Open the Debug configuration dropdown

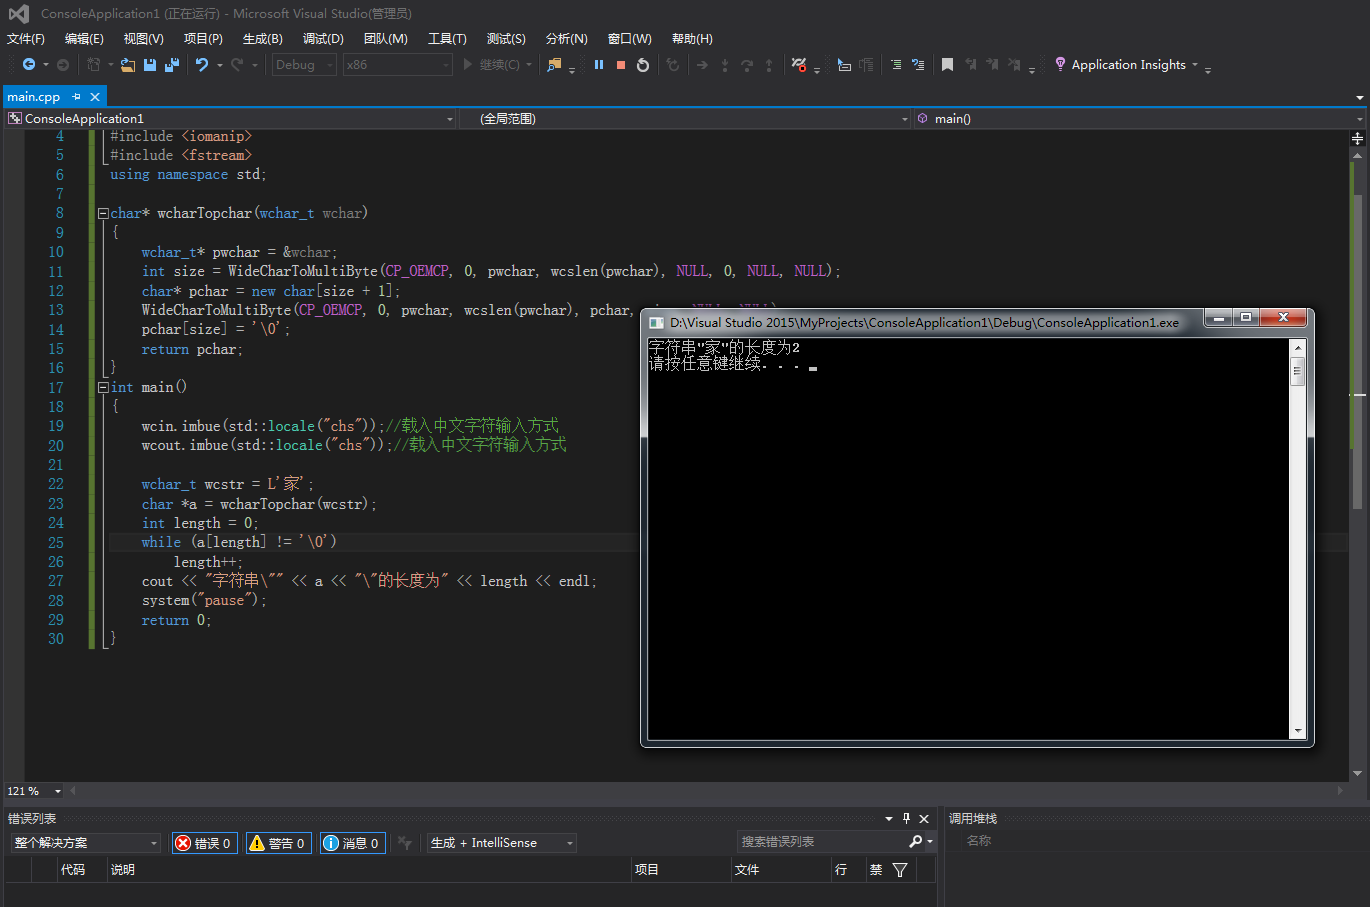(304, 65)
